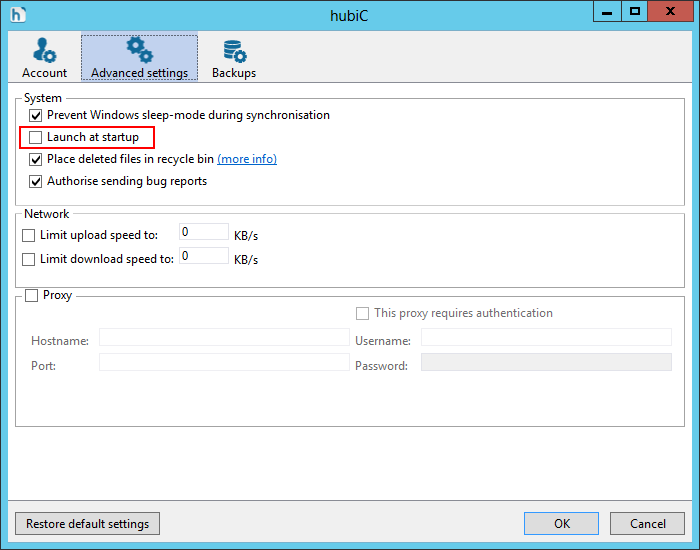
Task: Click Restore default settings button
Action: 88,523
